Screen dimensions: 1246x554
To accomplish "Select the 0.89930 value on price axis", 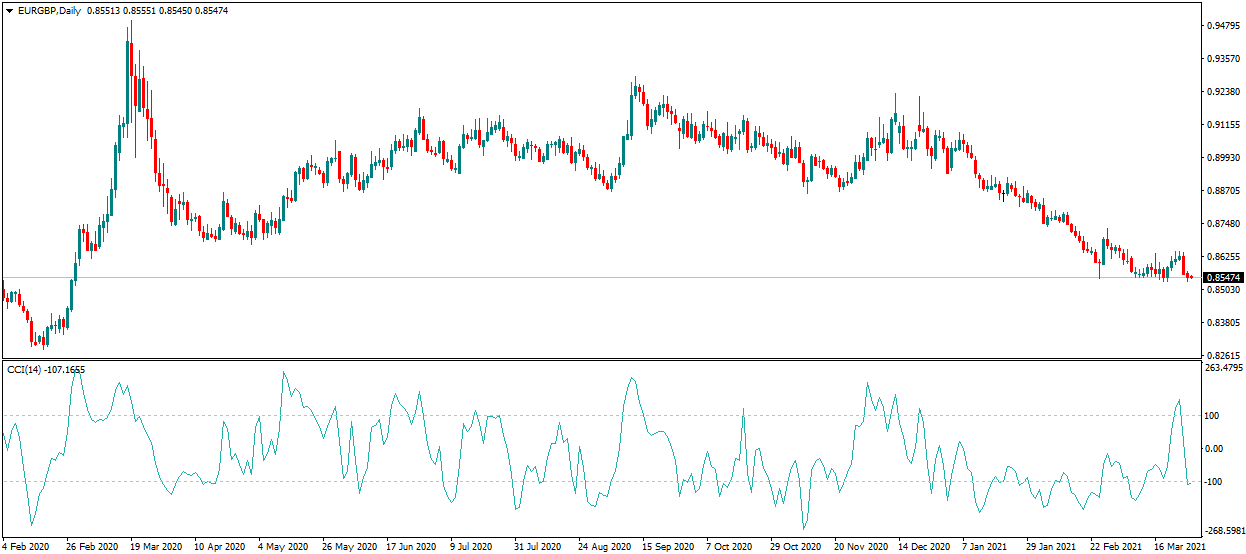I will click(1224, 158).
